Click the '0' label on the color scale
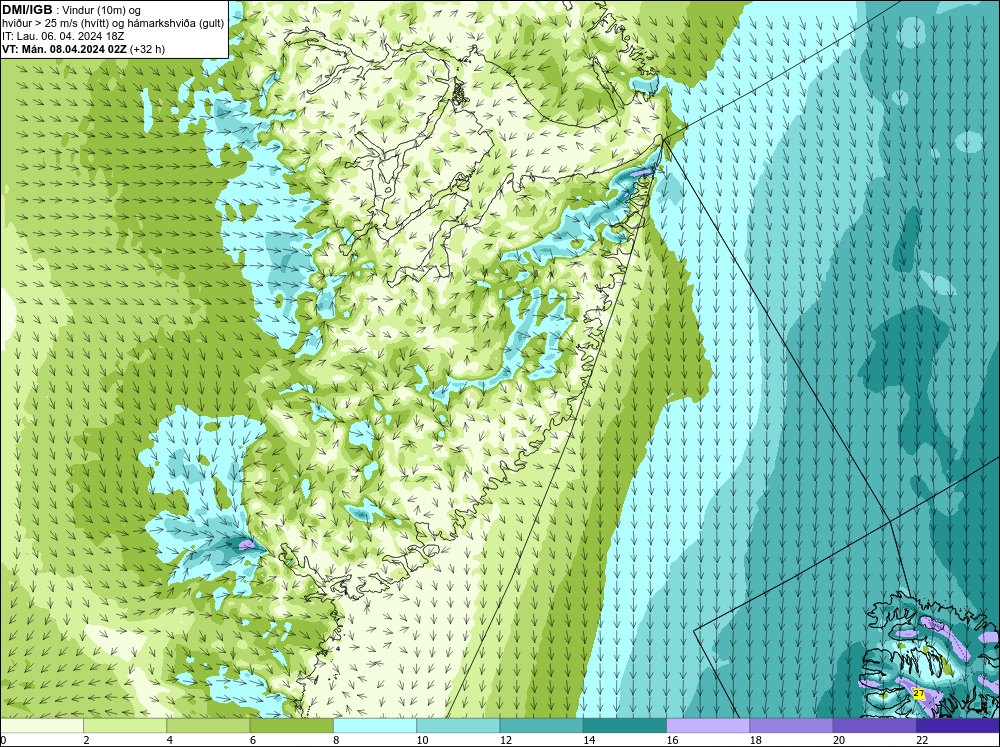The width and height of the screenshot is (1000, 747). point(3,740)
